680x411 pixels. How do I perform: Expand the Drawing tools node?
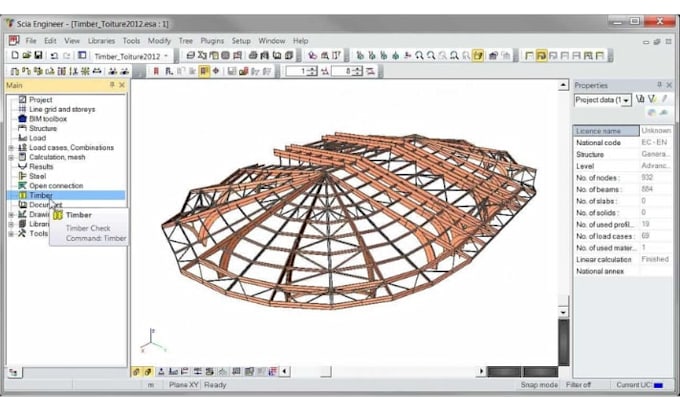[11, 214]
